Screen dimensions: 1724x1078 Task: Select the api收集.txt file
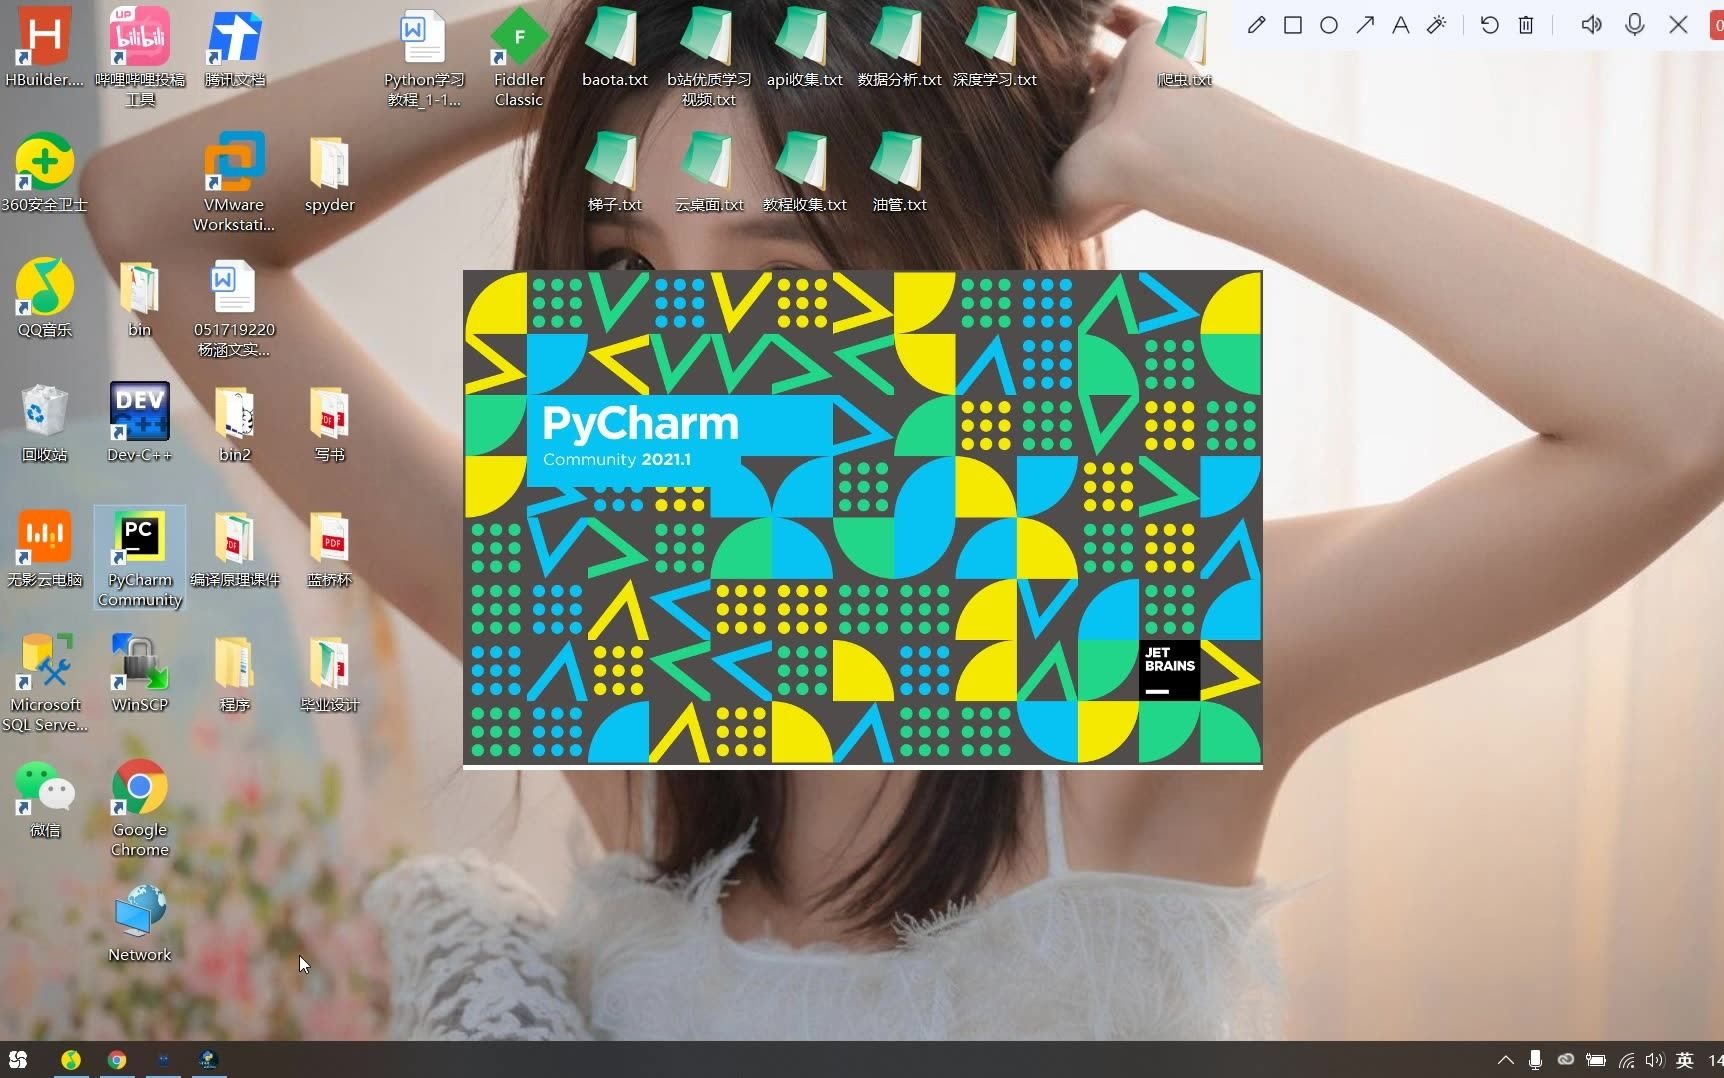804,48
